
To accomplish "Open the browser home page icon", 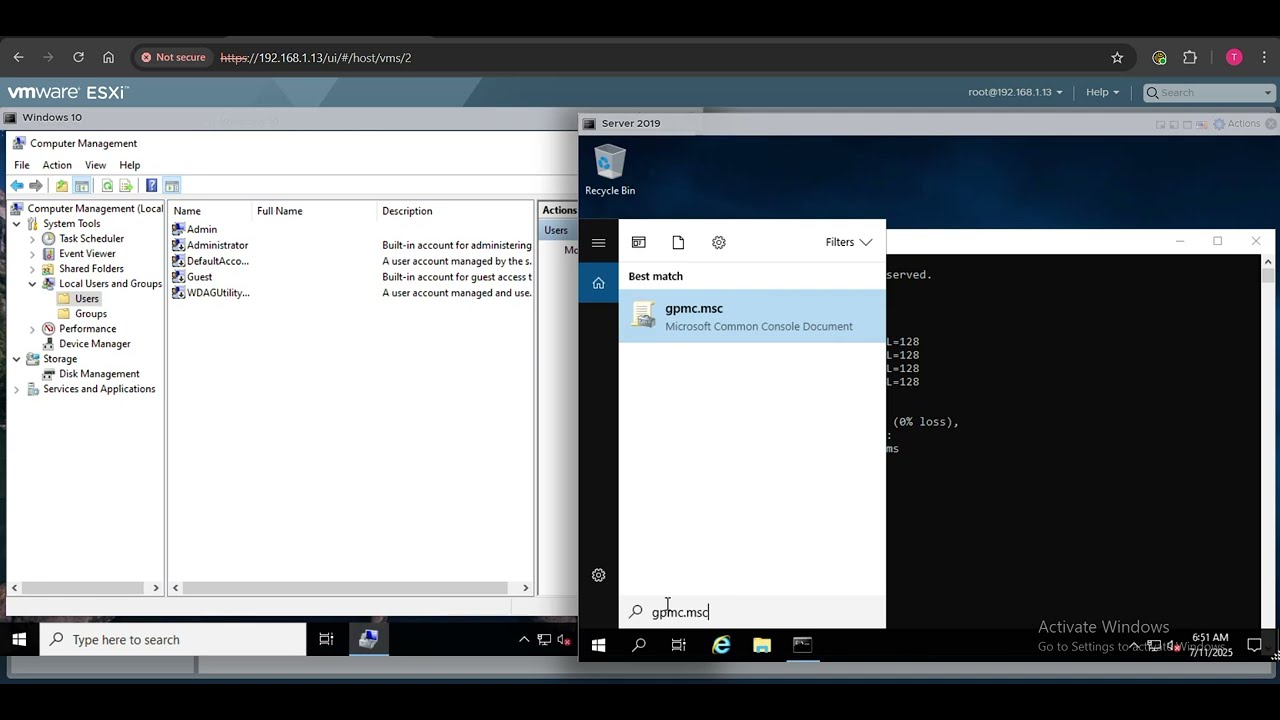I will click(108, 57).
